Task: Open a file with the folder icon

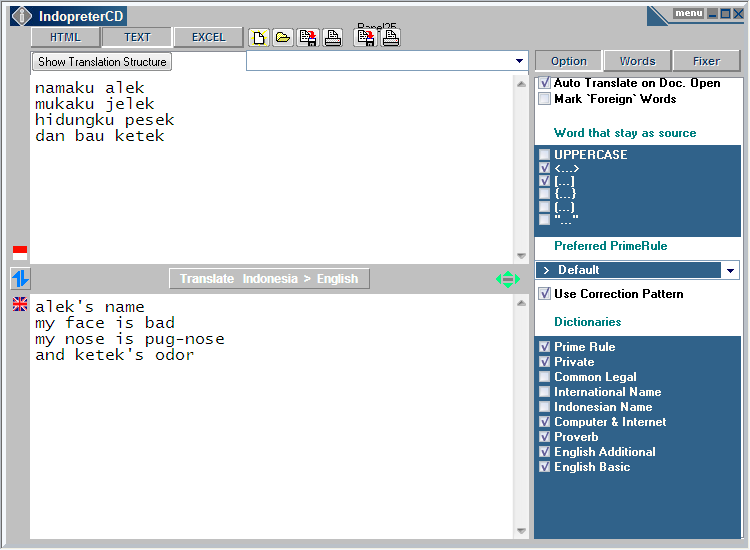Action: (283, 37)
